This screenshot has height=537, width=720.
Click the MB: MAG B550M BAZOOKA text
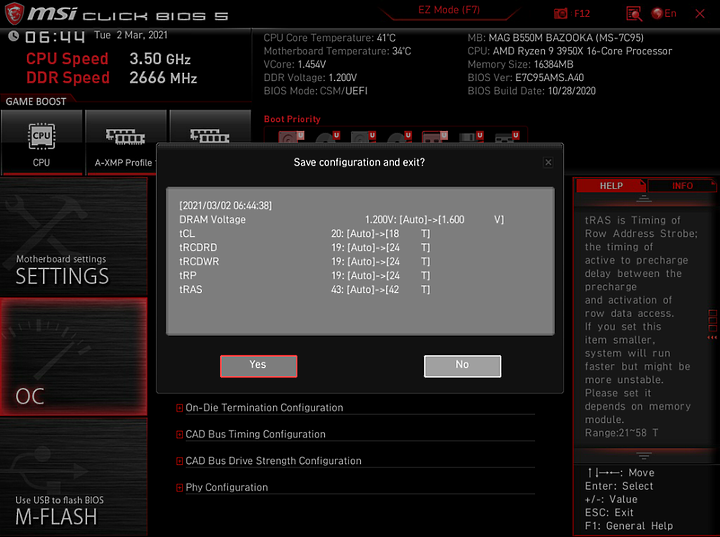[x=556, y=38]
